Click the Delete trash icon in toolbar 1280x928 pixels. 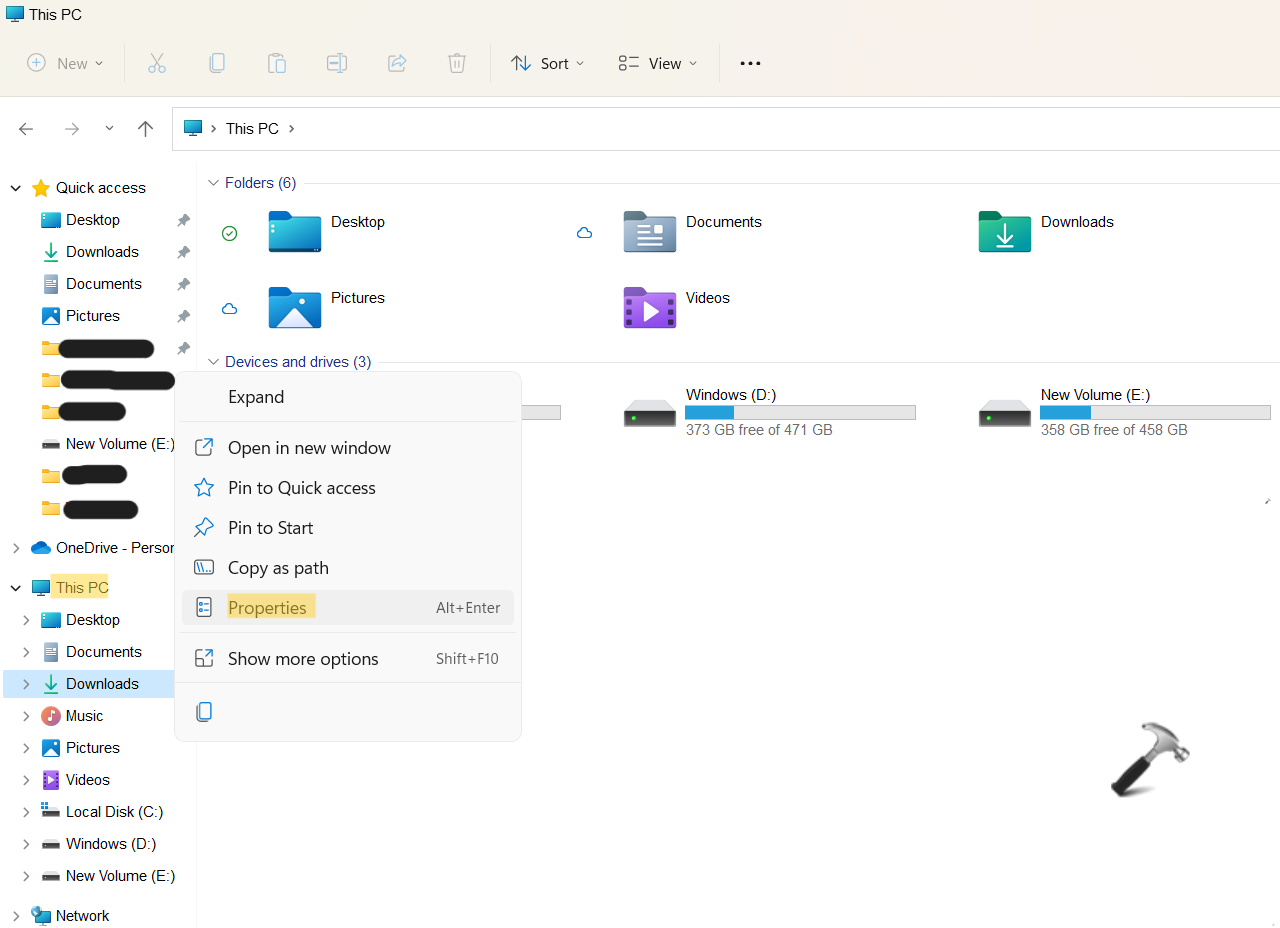point(457,63)
